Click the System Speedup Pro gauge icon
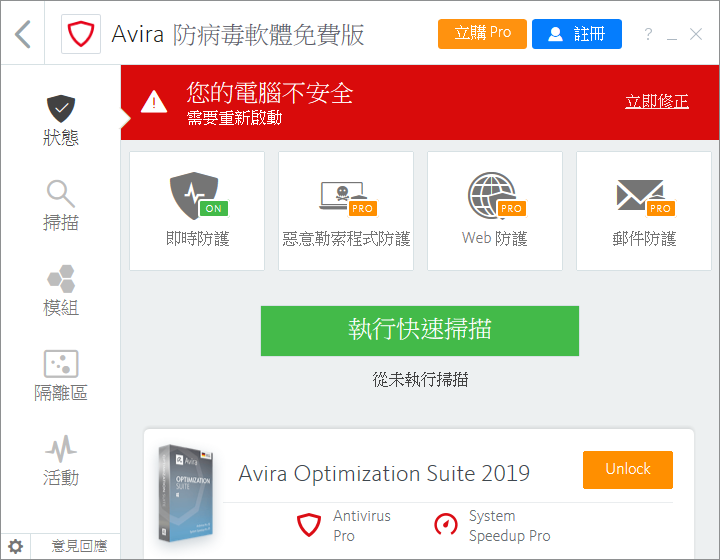720x560 pixels. [445, 524]
